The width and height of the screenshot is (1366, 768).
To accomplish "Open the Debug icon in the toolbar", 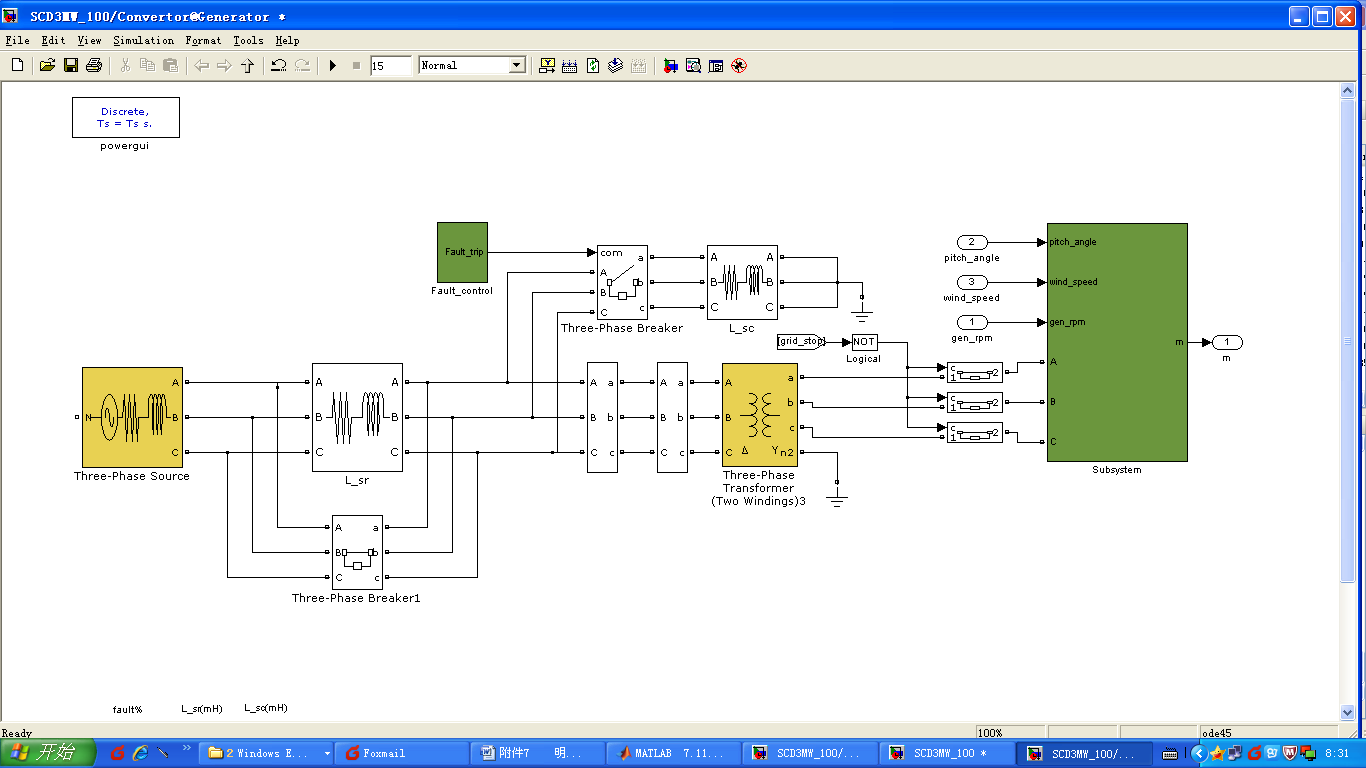I will coord(739,65).
